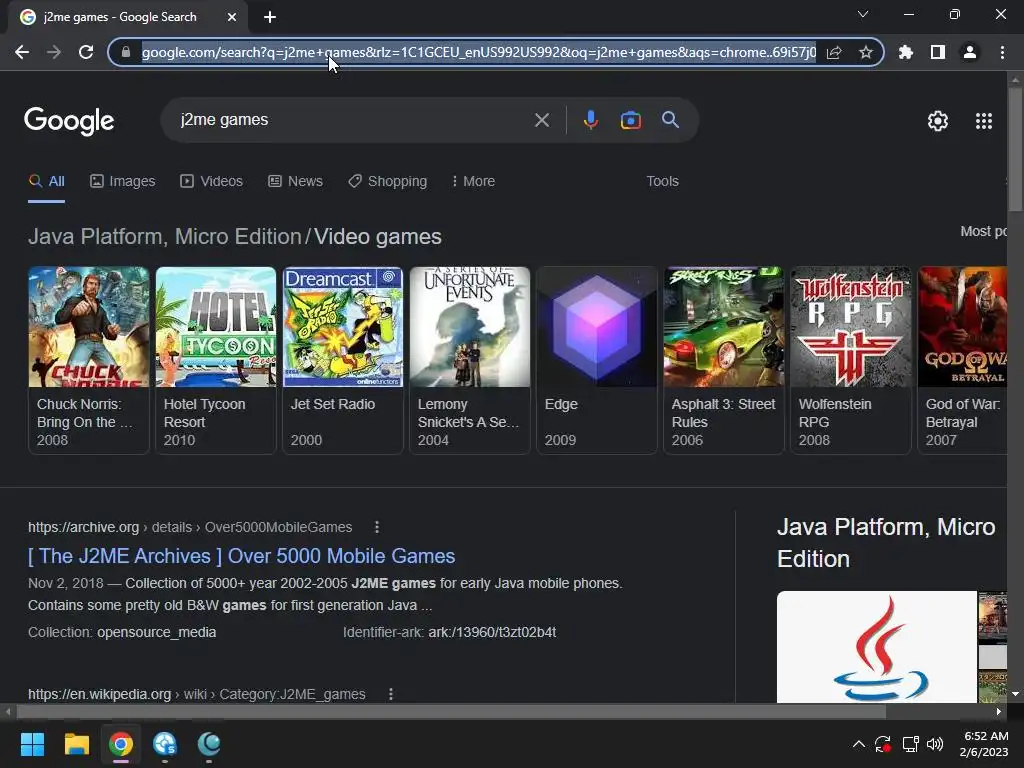The image size is (1024, 768).
Task: Open the network status tray icon
Action: click(910, 744)
